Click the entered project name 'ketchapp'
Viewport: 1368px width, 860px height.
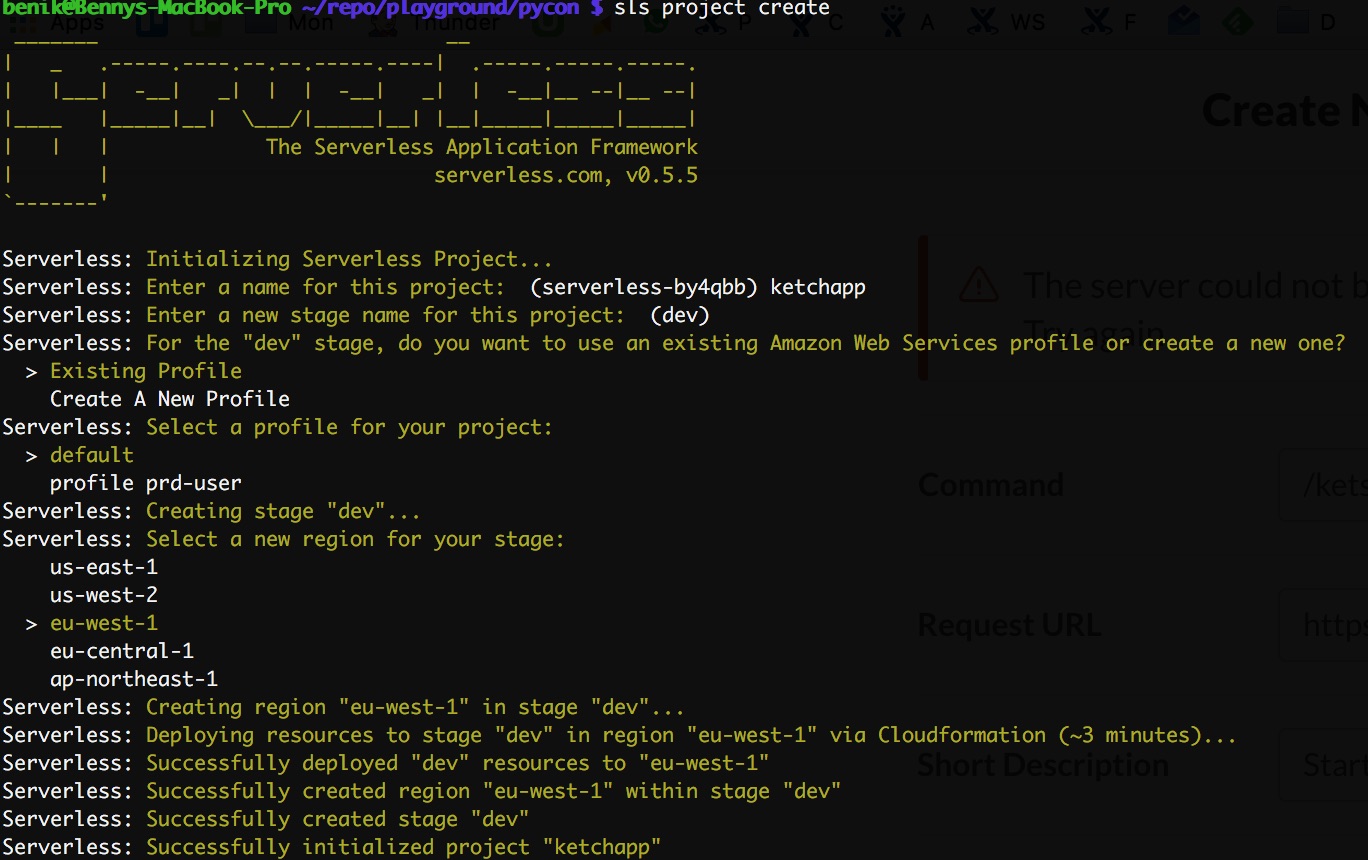818,287
